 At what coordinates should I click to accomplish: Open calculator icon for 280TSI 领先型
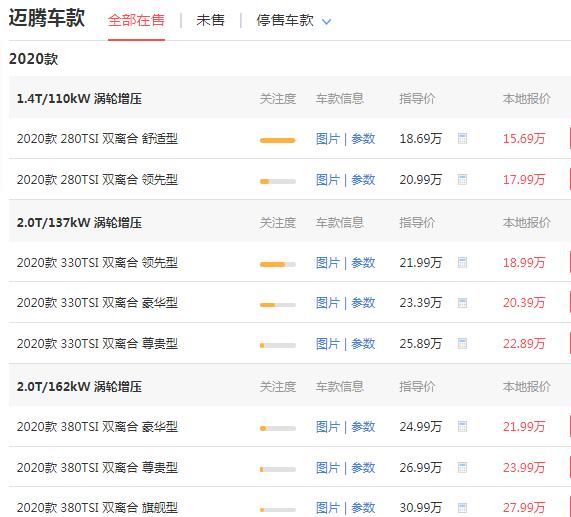tap(462, 179)
